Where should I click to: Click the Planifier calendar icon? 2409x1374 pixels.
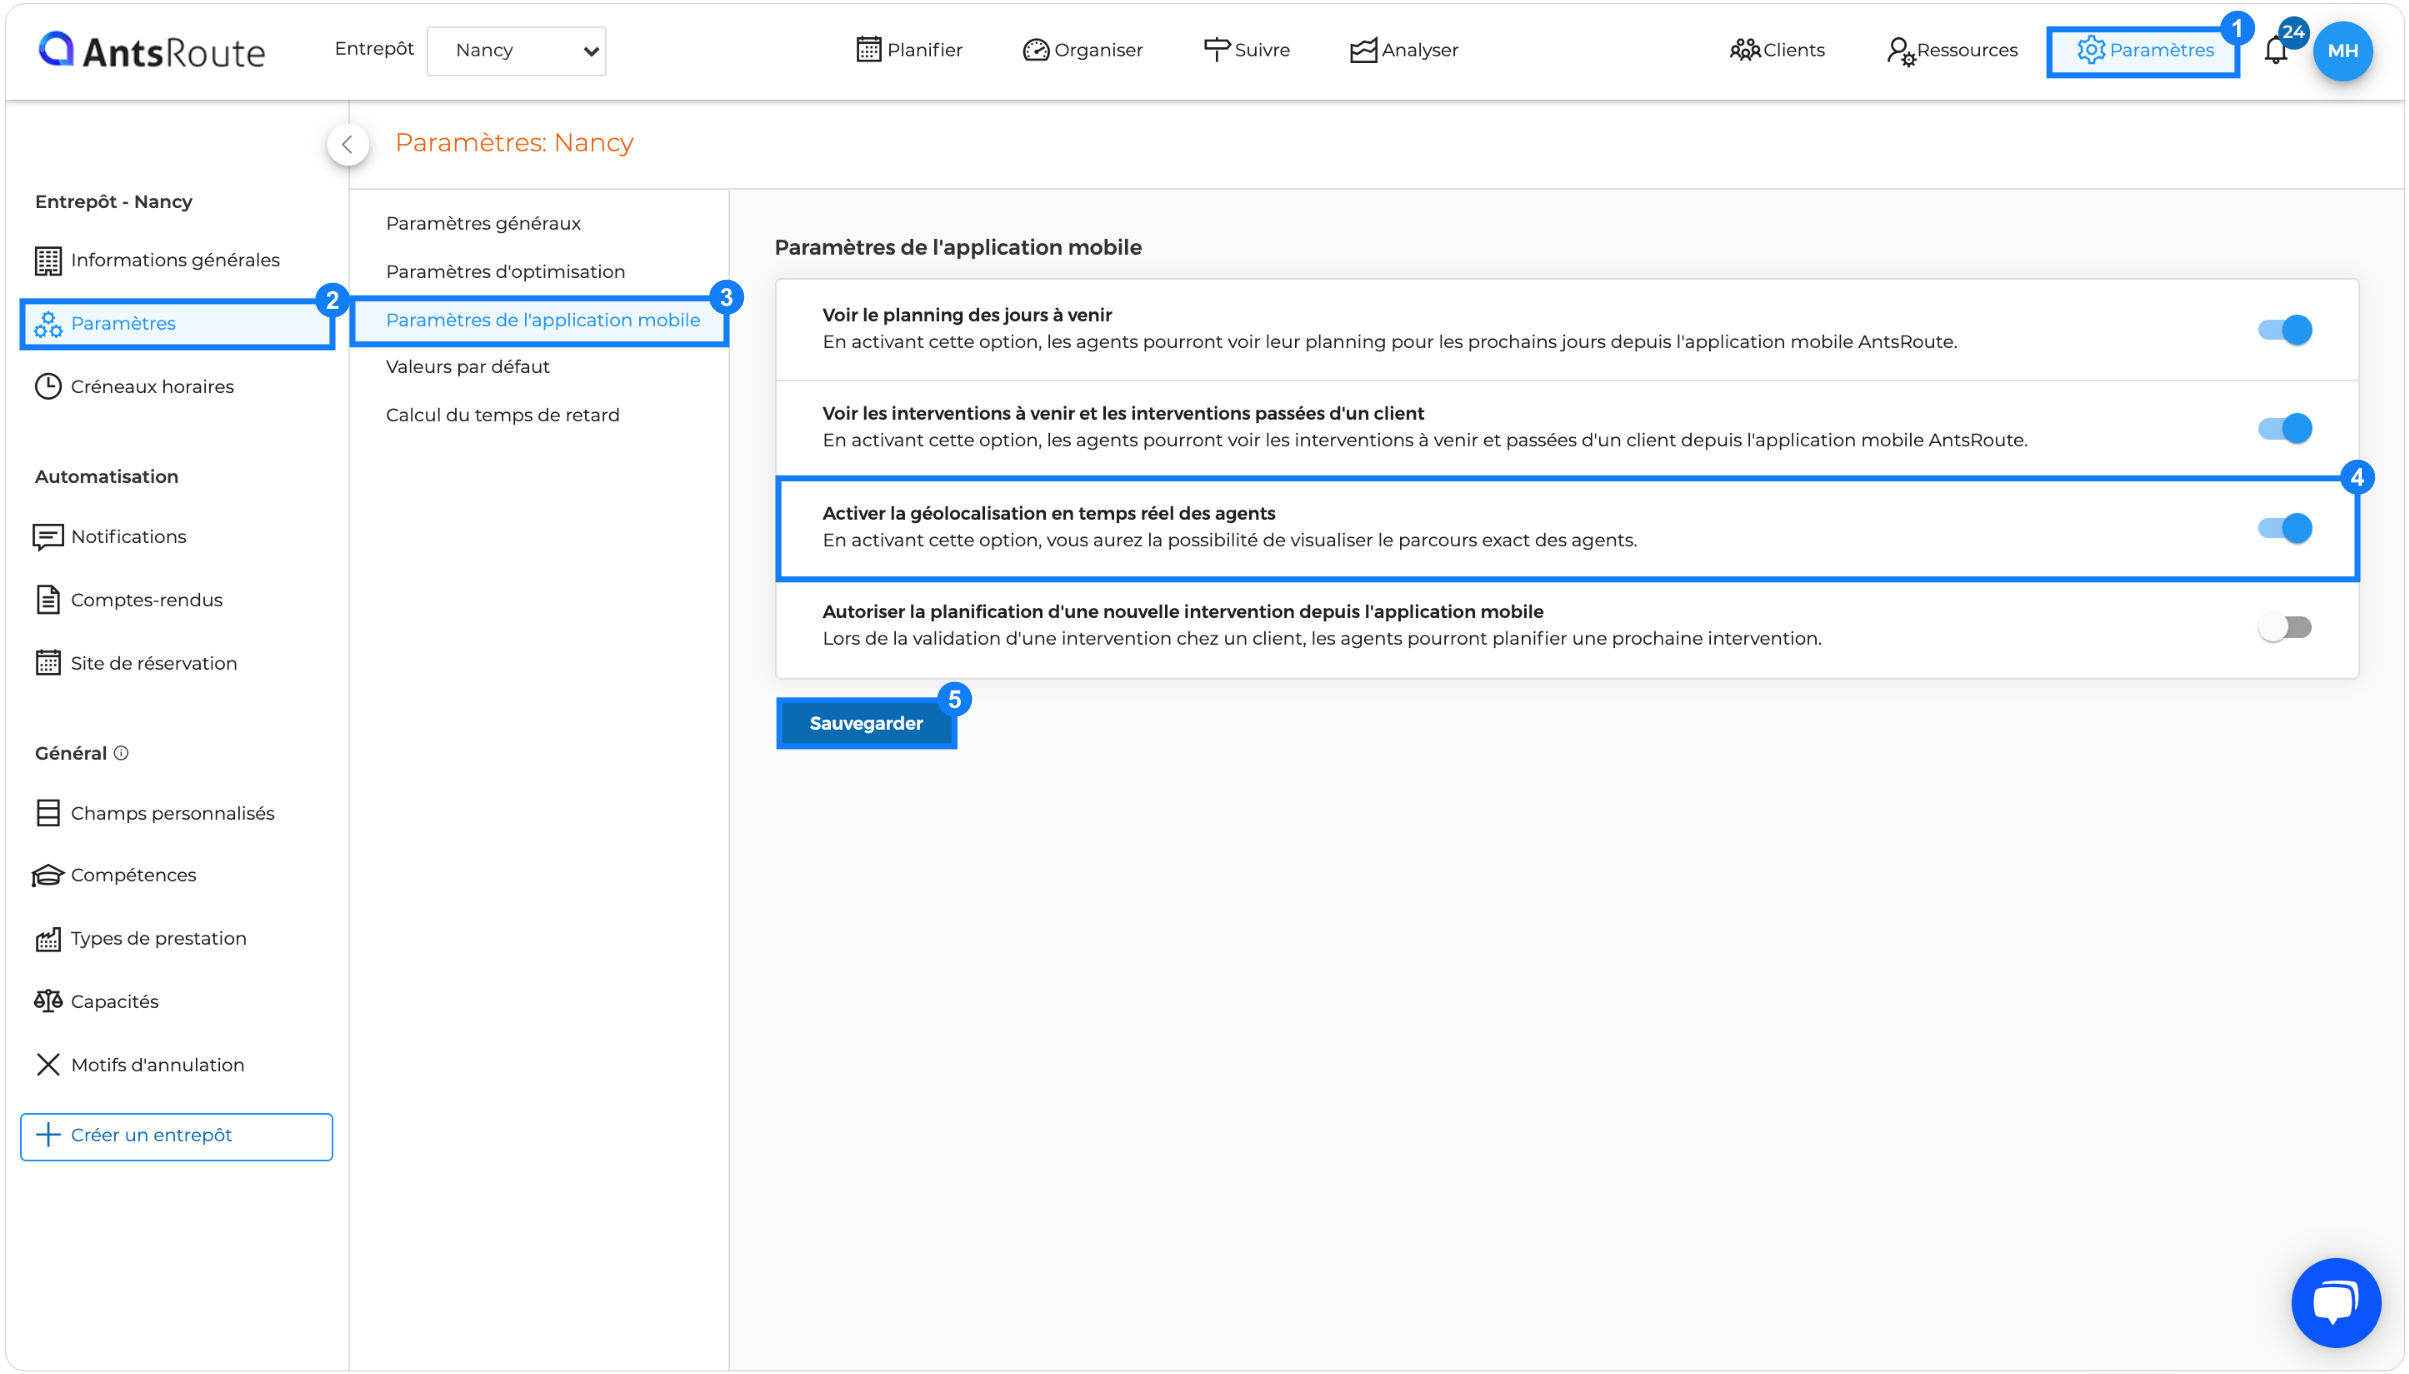click(868, 49)
